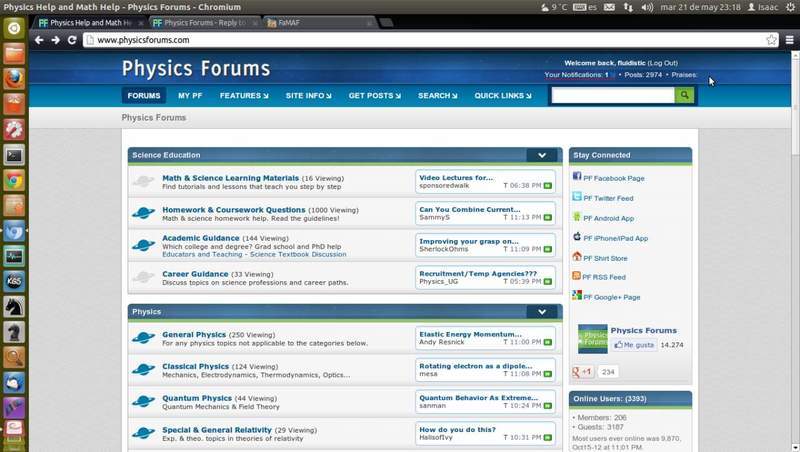Bookmark page using the star icon
Screen dimensions: 800x452
click(x=771, y=40)
